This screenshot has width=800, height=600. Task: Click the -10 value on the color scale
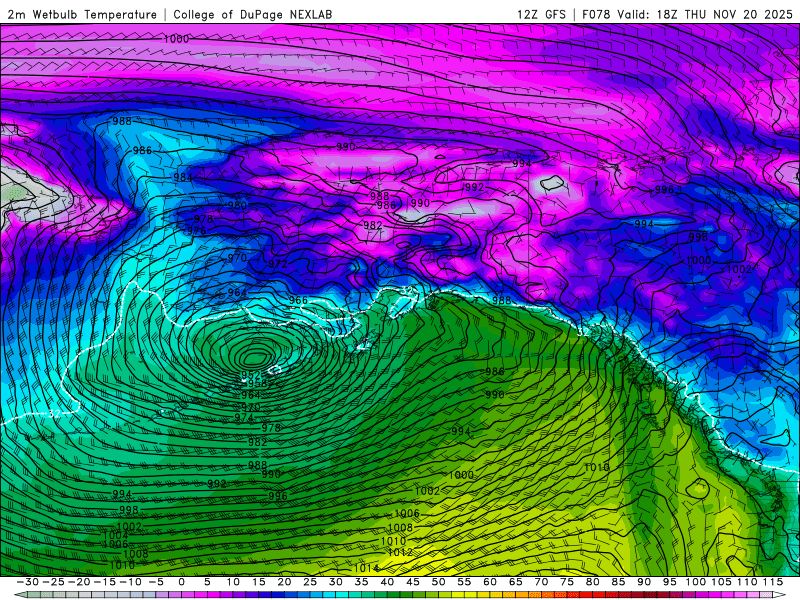click(131, 582)
